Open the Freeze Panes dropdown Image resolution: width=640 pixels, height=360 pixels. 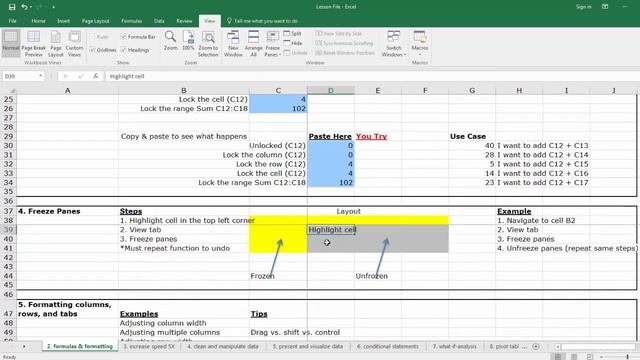click(273, 43)
